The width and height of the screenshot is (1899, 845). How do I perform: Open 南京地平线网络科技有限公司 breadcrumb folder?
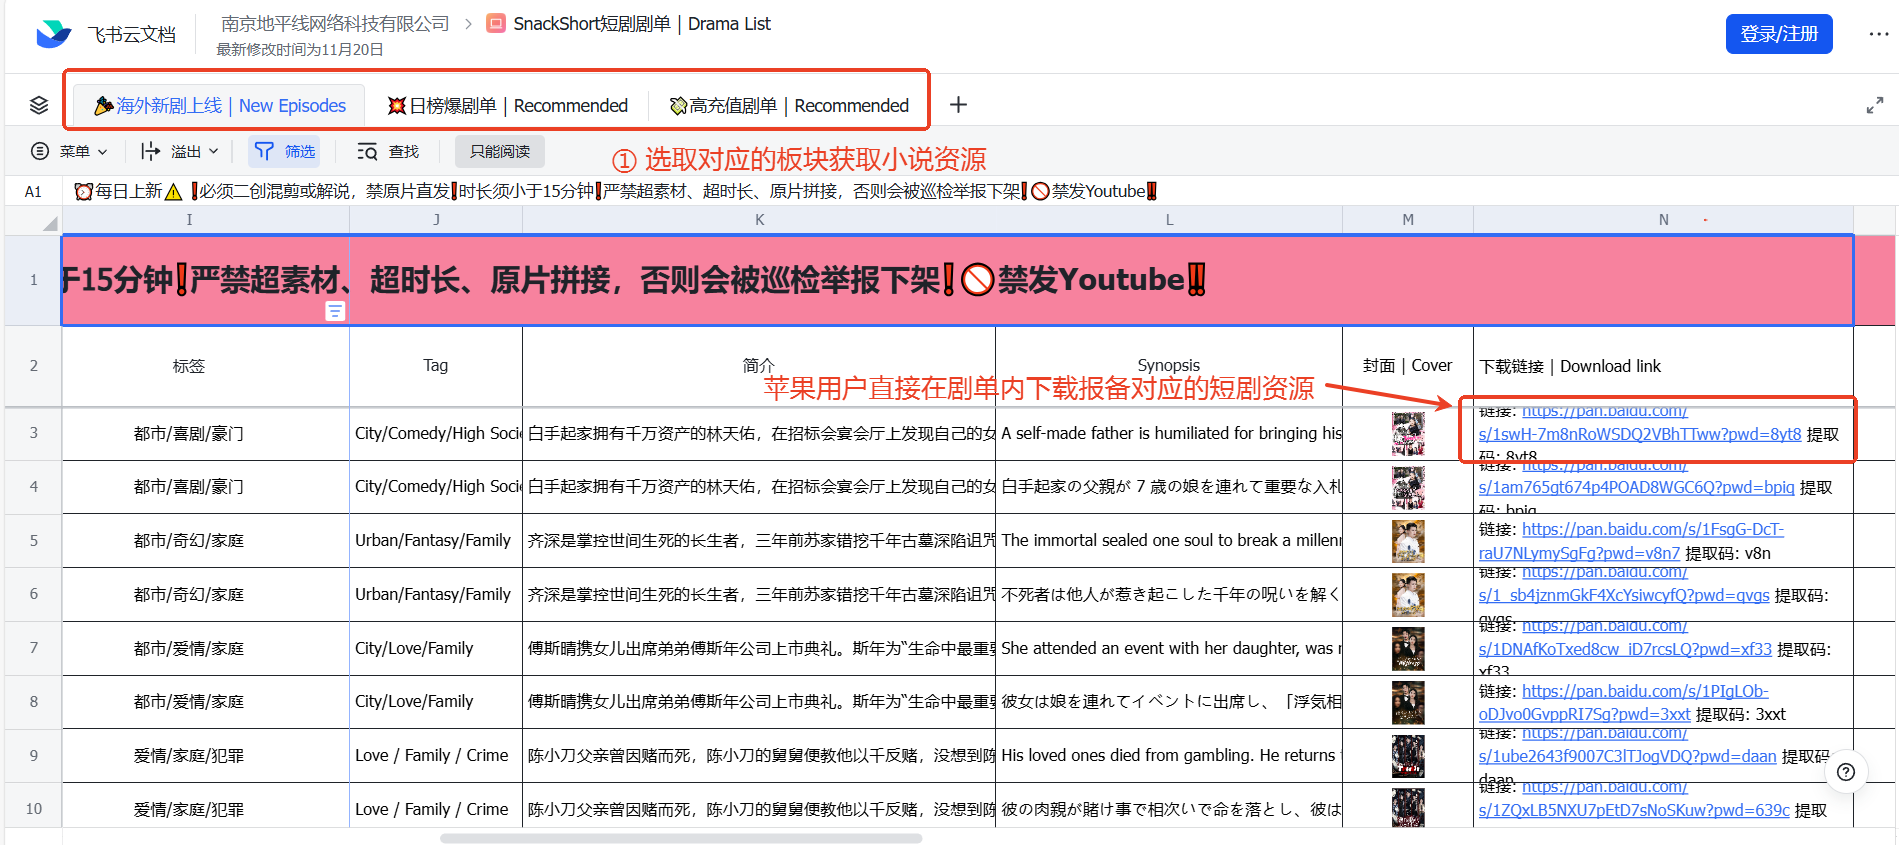(335, 24)
